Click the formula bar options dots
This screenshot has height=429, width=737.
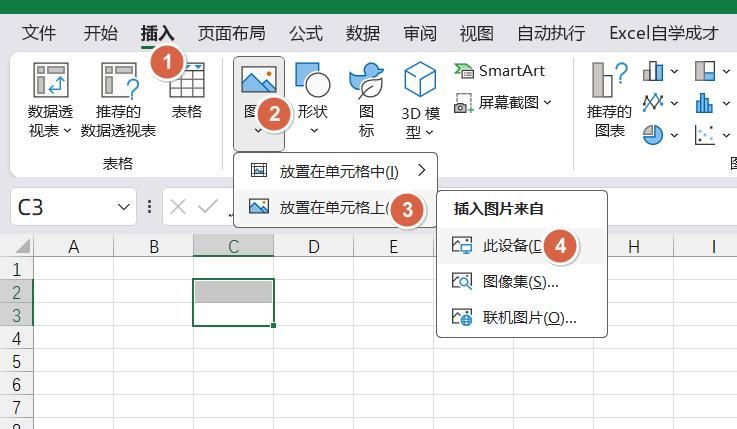[149, 207]
